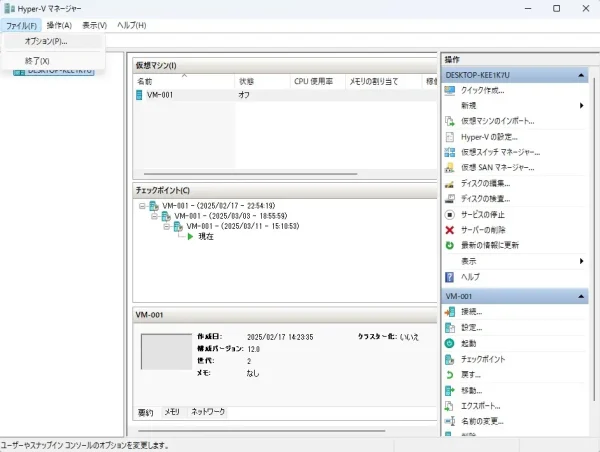Click サービスの停止 action link
The width and height of the screenshot is (600, 452).
coord(483,215)
